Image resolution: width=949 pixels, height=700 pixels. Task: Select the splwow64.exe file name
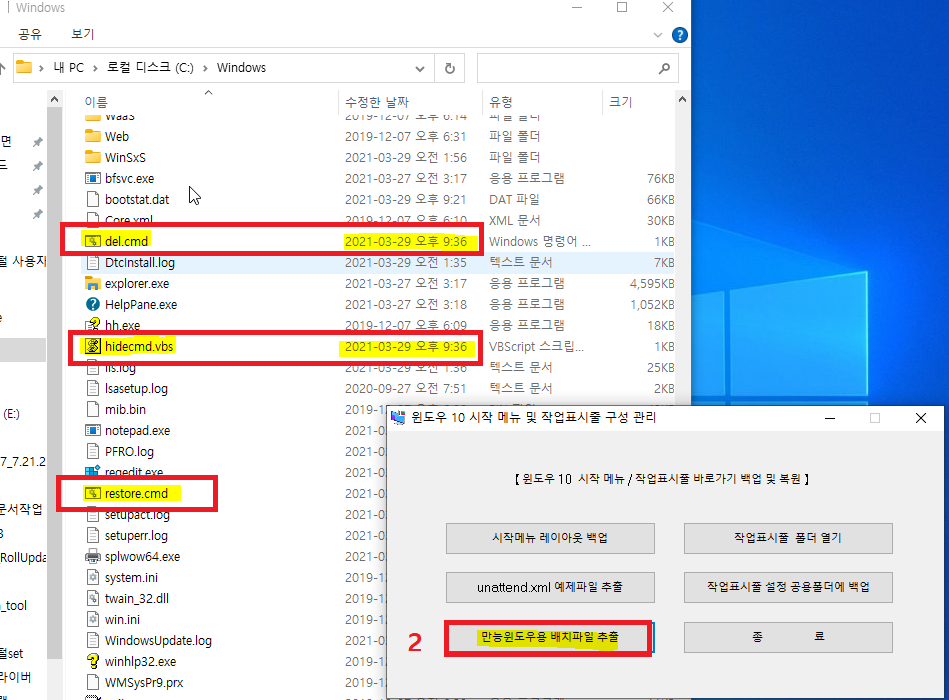point(142,557)
